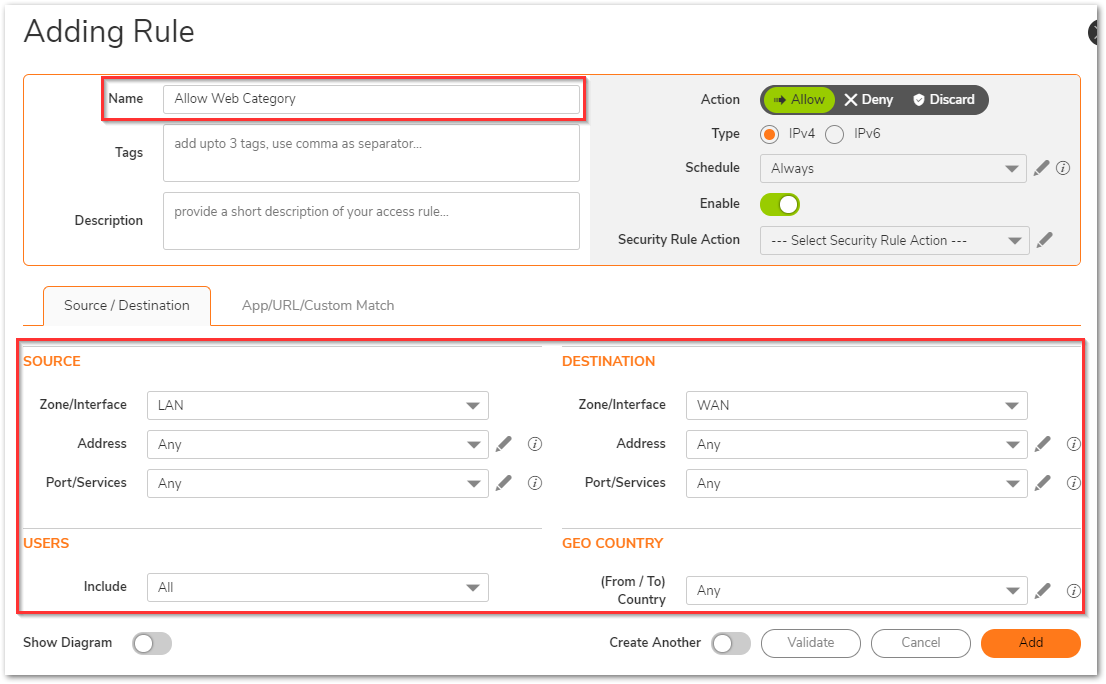Click the pencil edit icon beside Schedule

(x=1042, y=168)
